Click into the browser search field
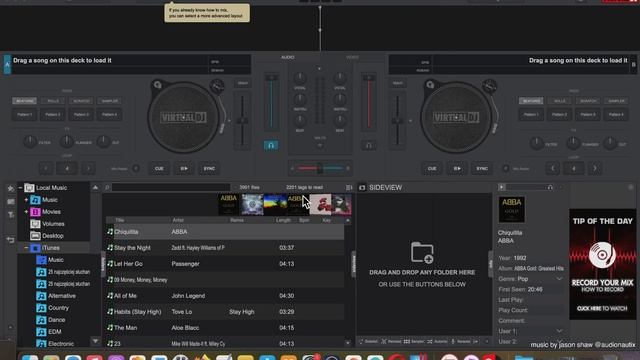This screenshot has width=640, height=360. (x=171, y=187)
